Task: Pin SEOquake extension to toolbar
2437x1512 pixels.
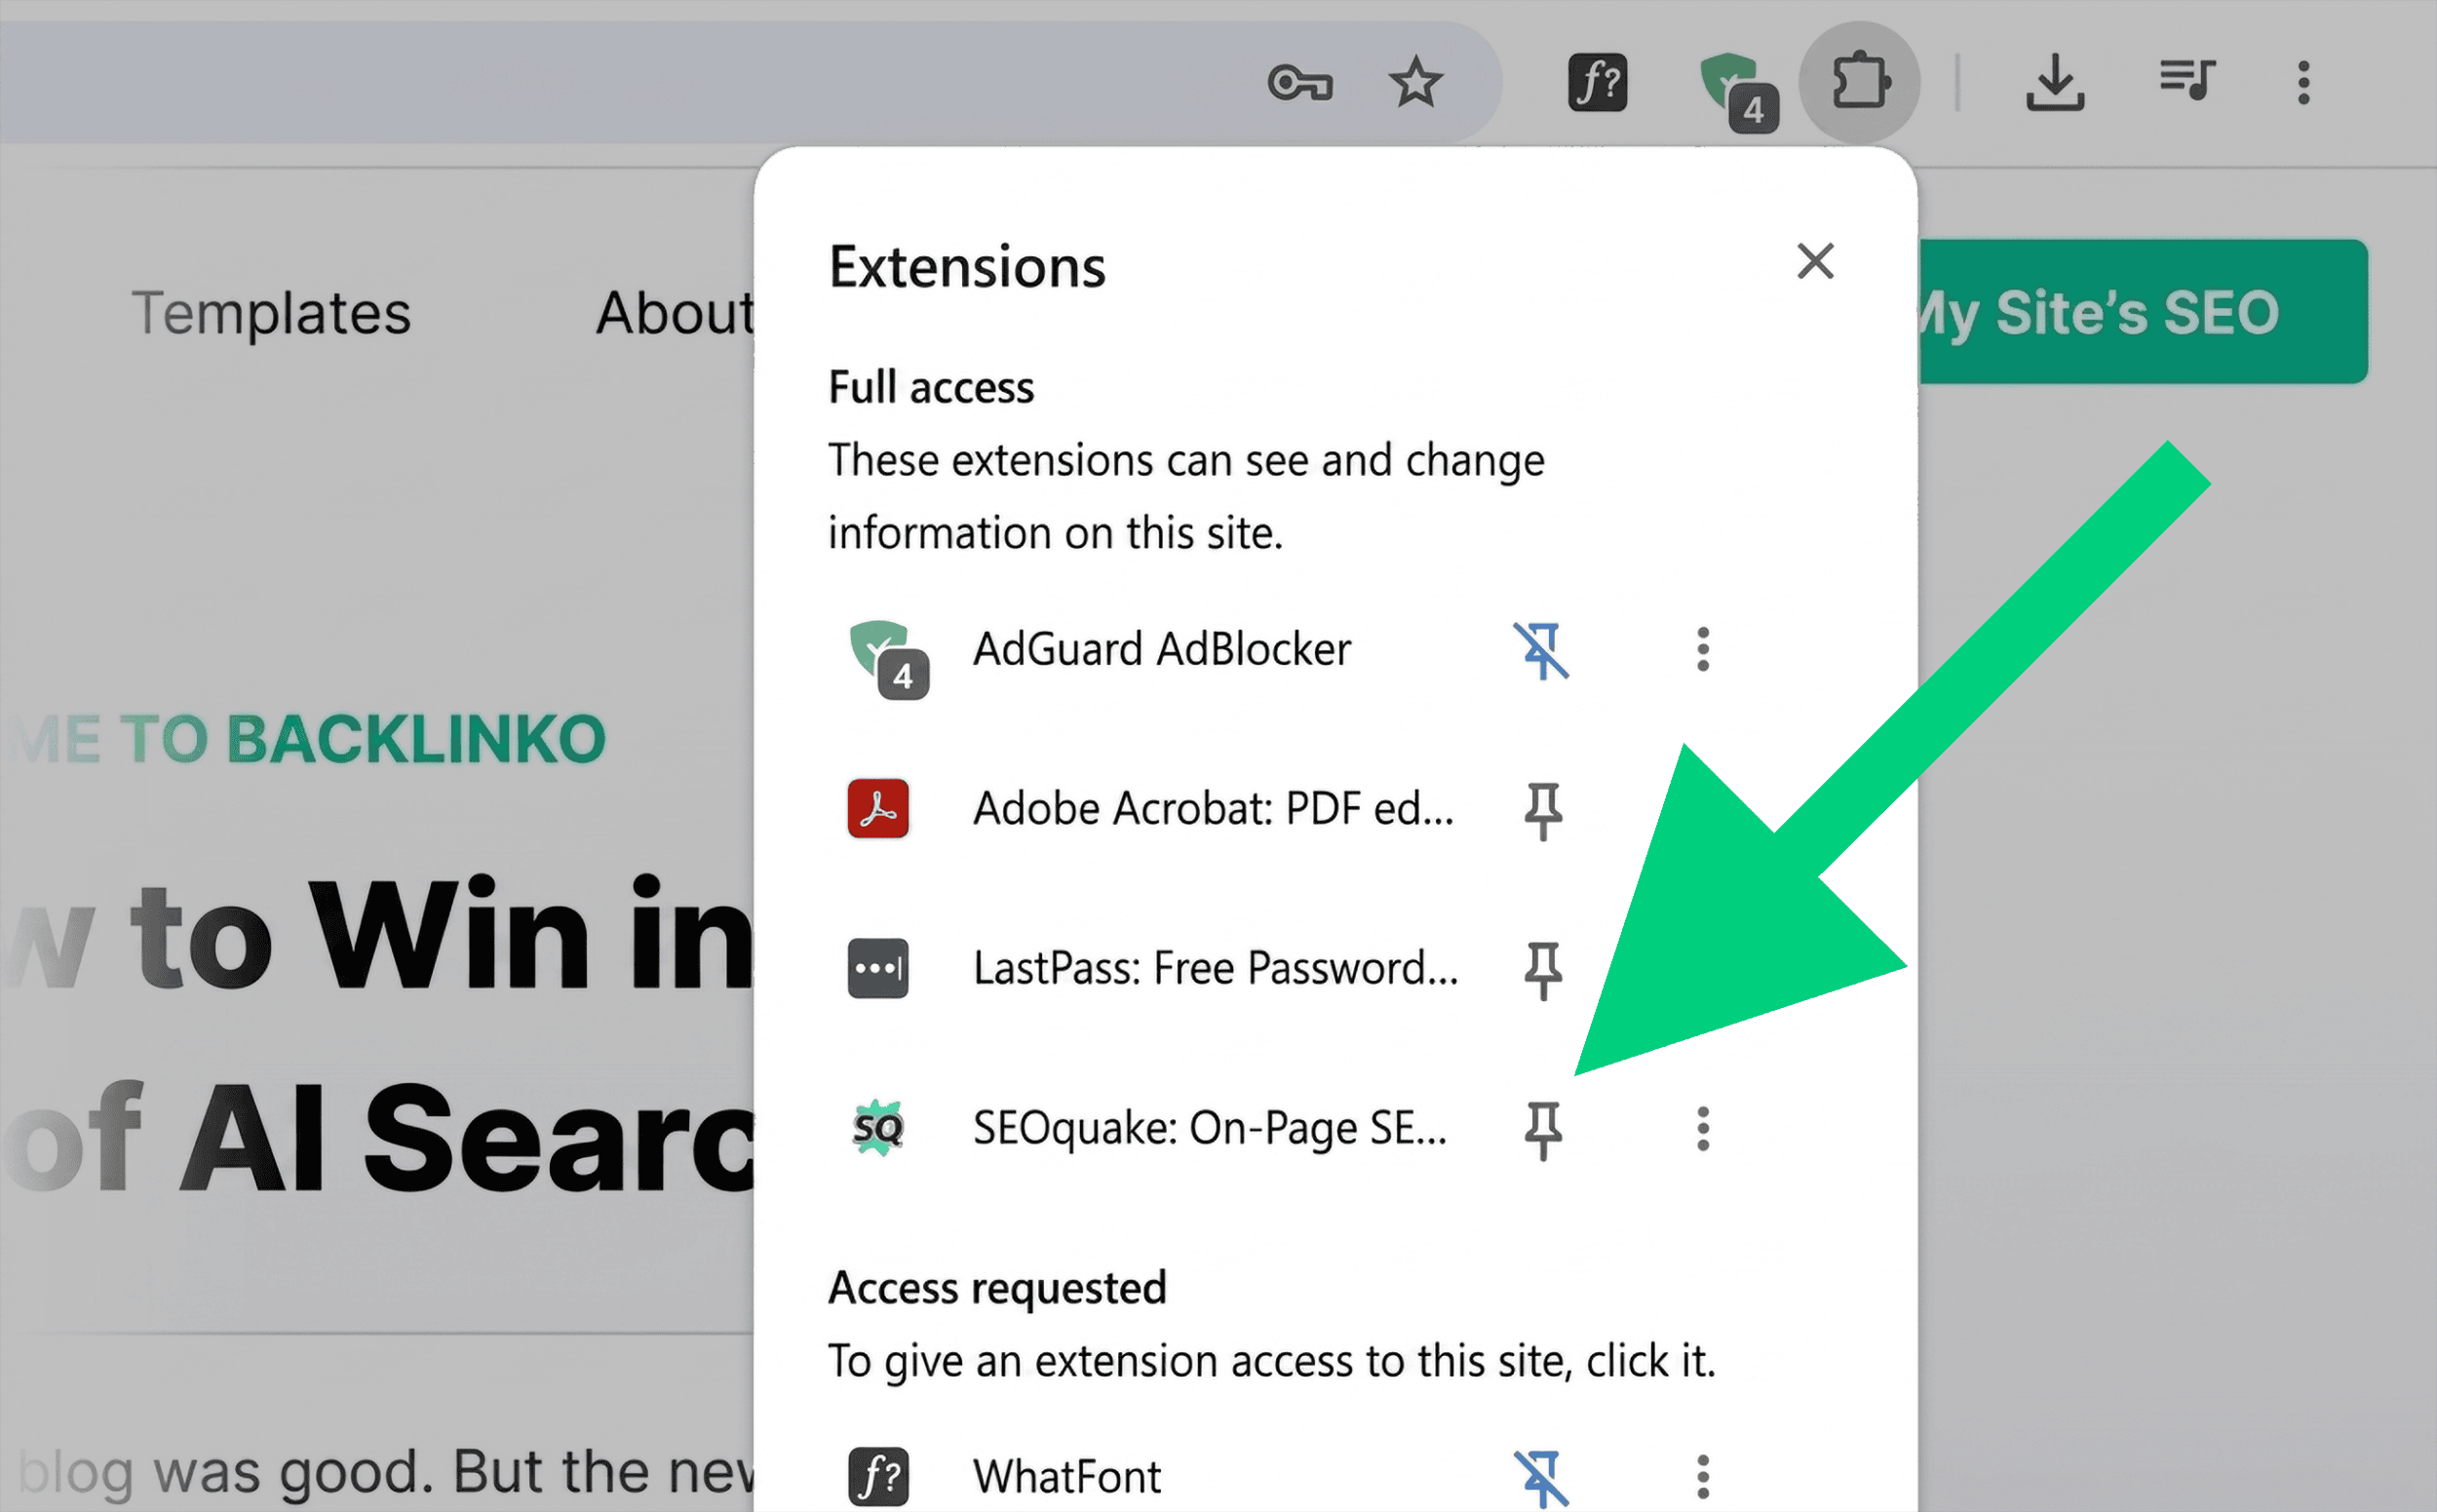Action: (1542, 1131)
